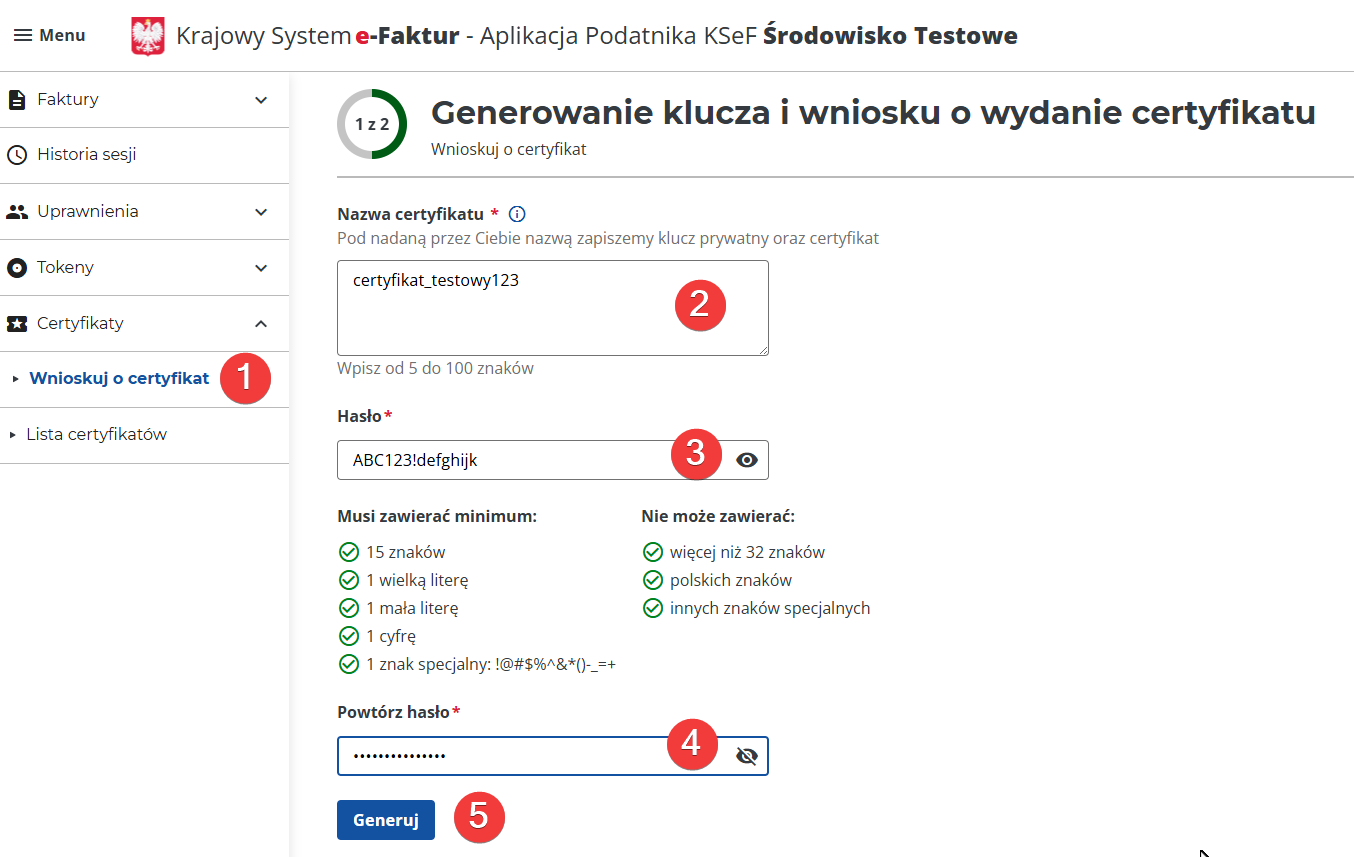
Task: Click the Polish eagle emblem logo
Action: pos(147,34)
